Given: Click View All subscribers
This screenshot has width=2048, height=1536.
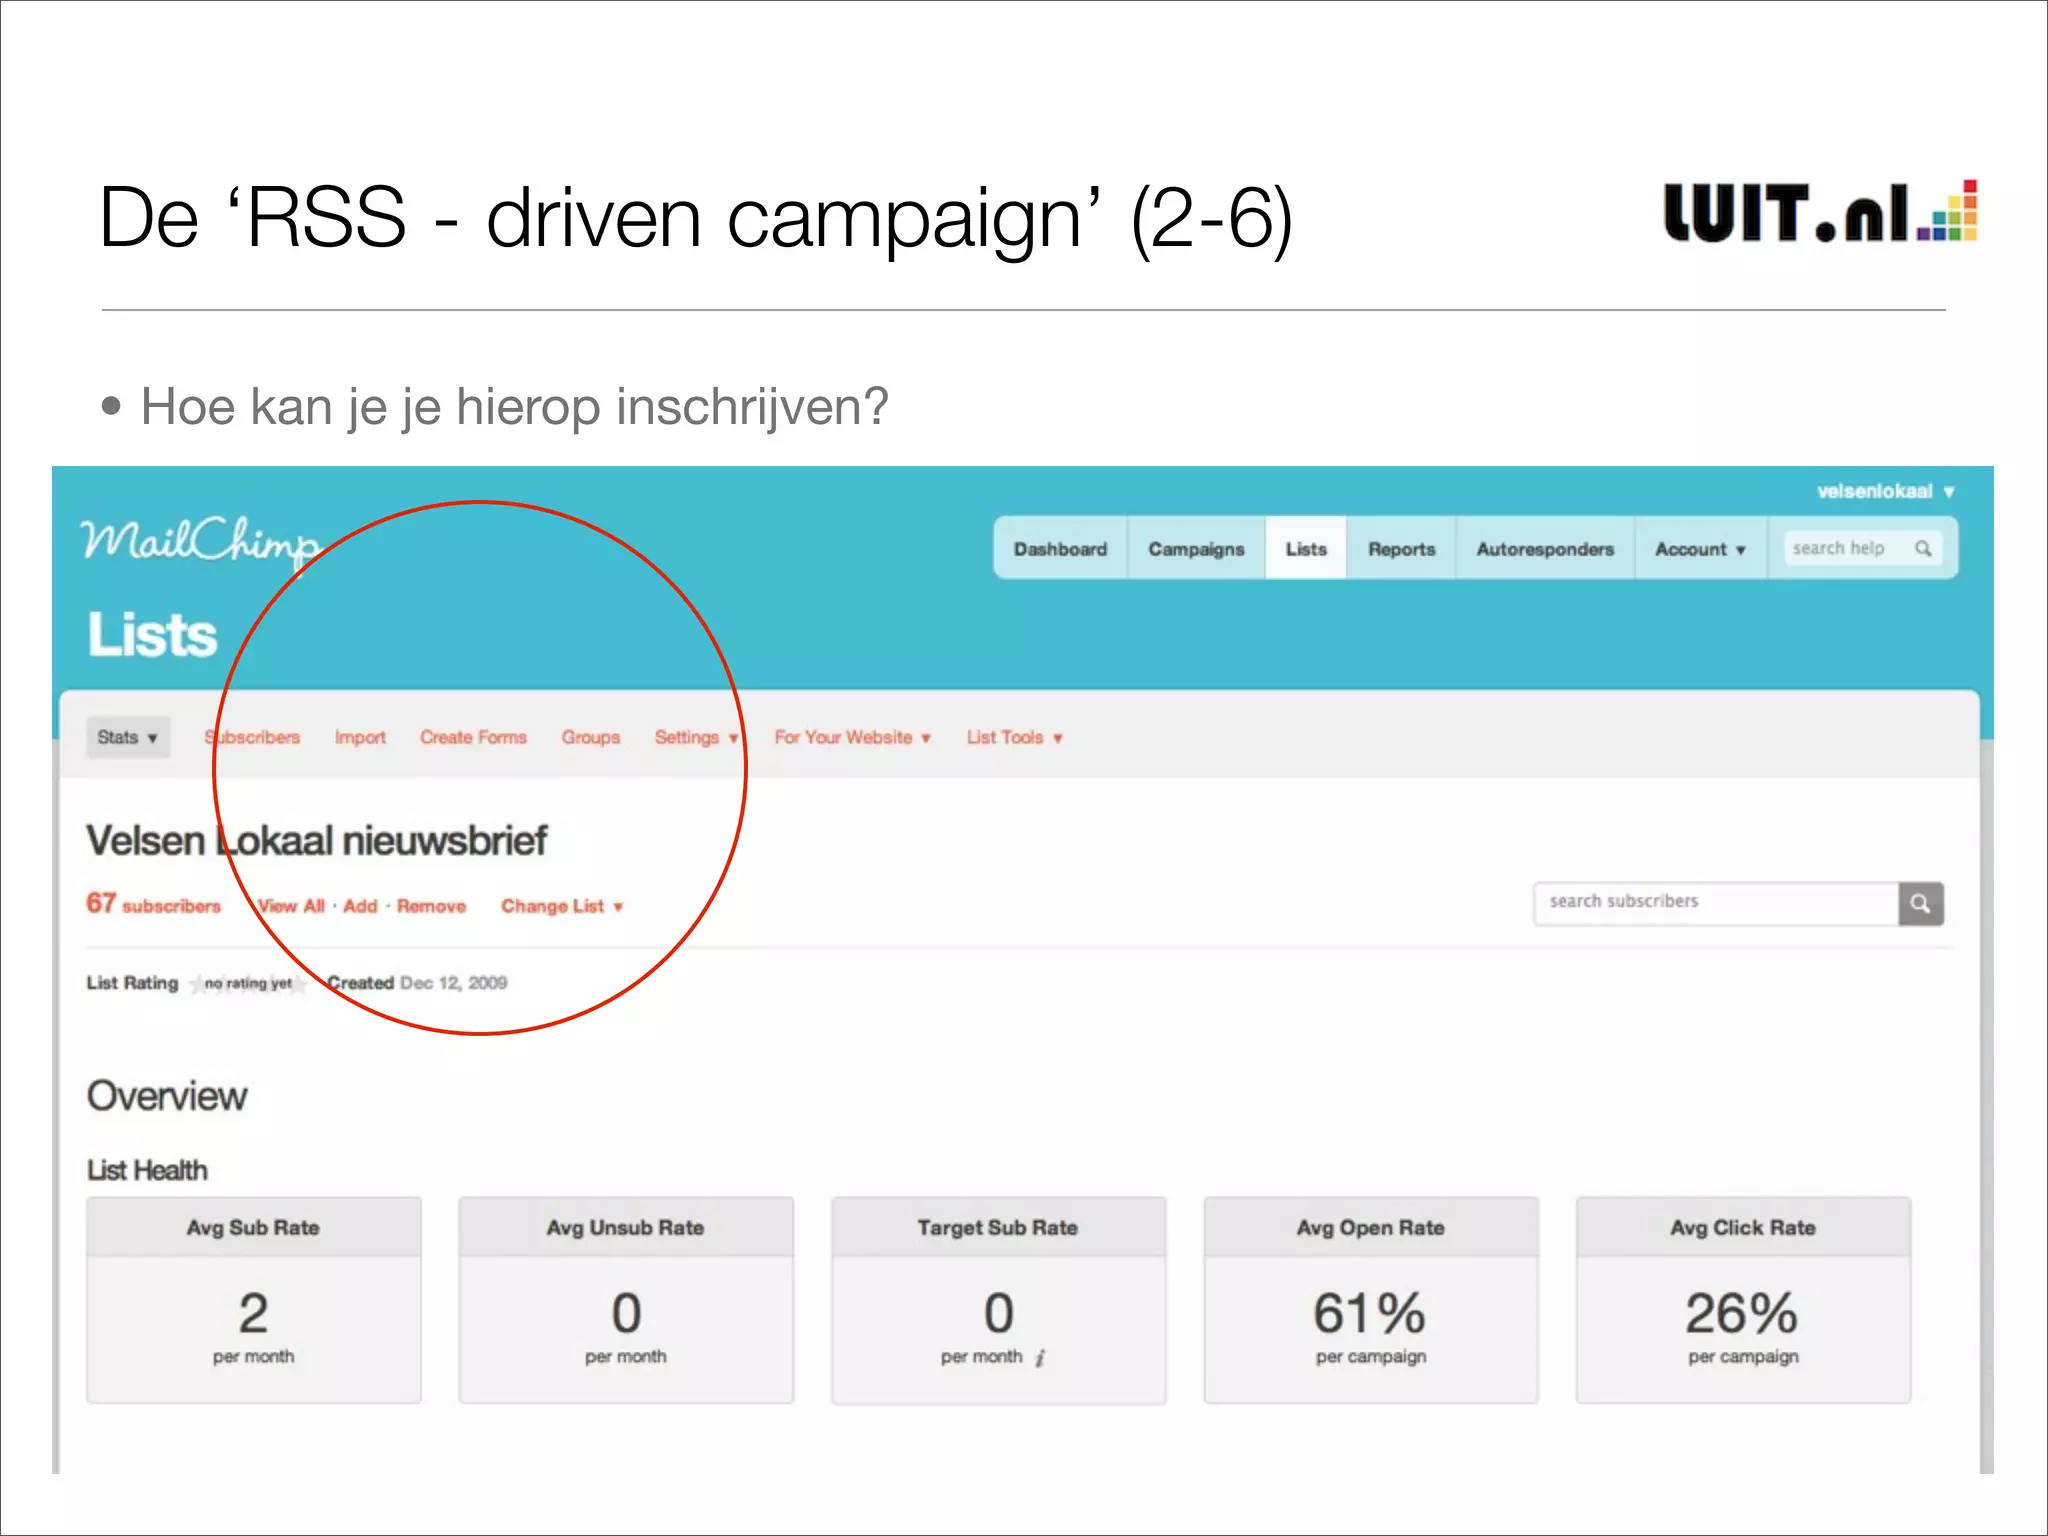Looking at the screenshot, I should (291, 906).
